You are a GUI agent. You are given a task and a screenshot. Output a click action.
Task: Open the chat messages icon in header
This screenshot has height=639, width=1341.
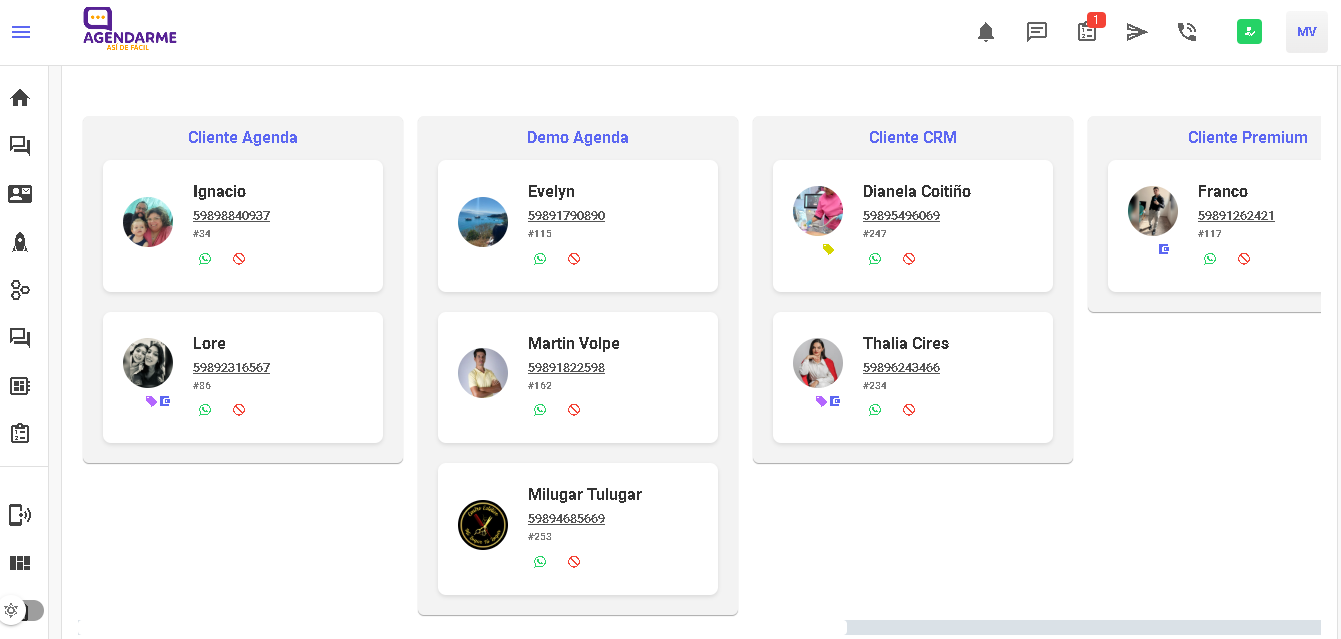[1037, 32]
